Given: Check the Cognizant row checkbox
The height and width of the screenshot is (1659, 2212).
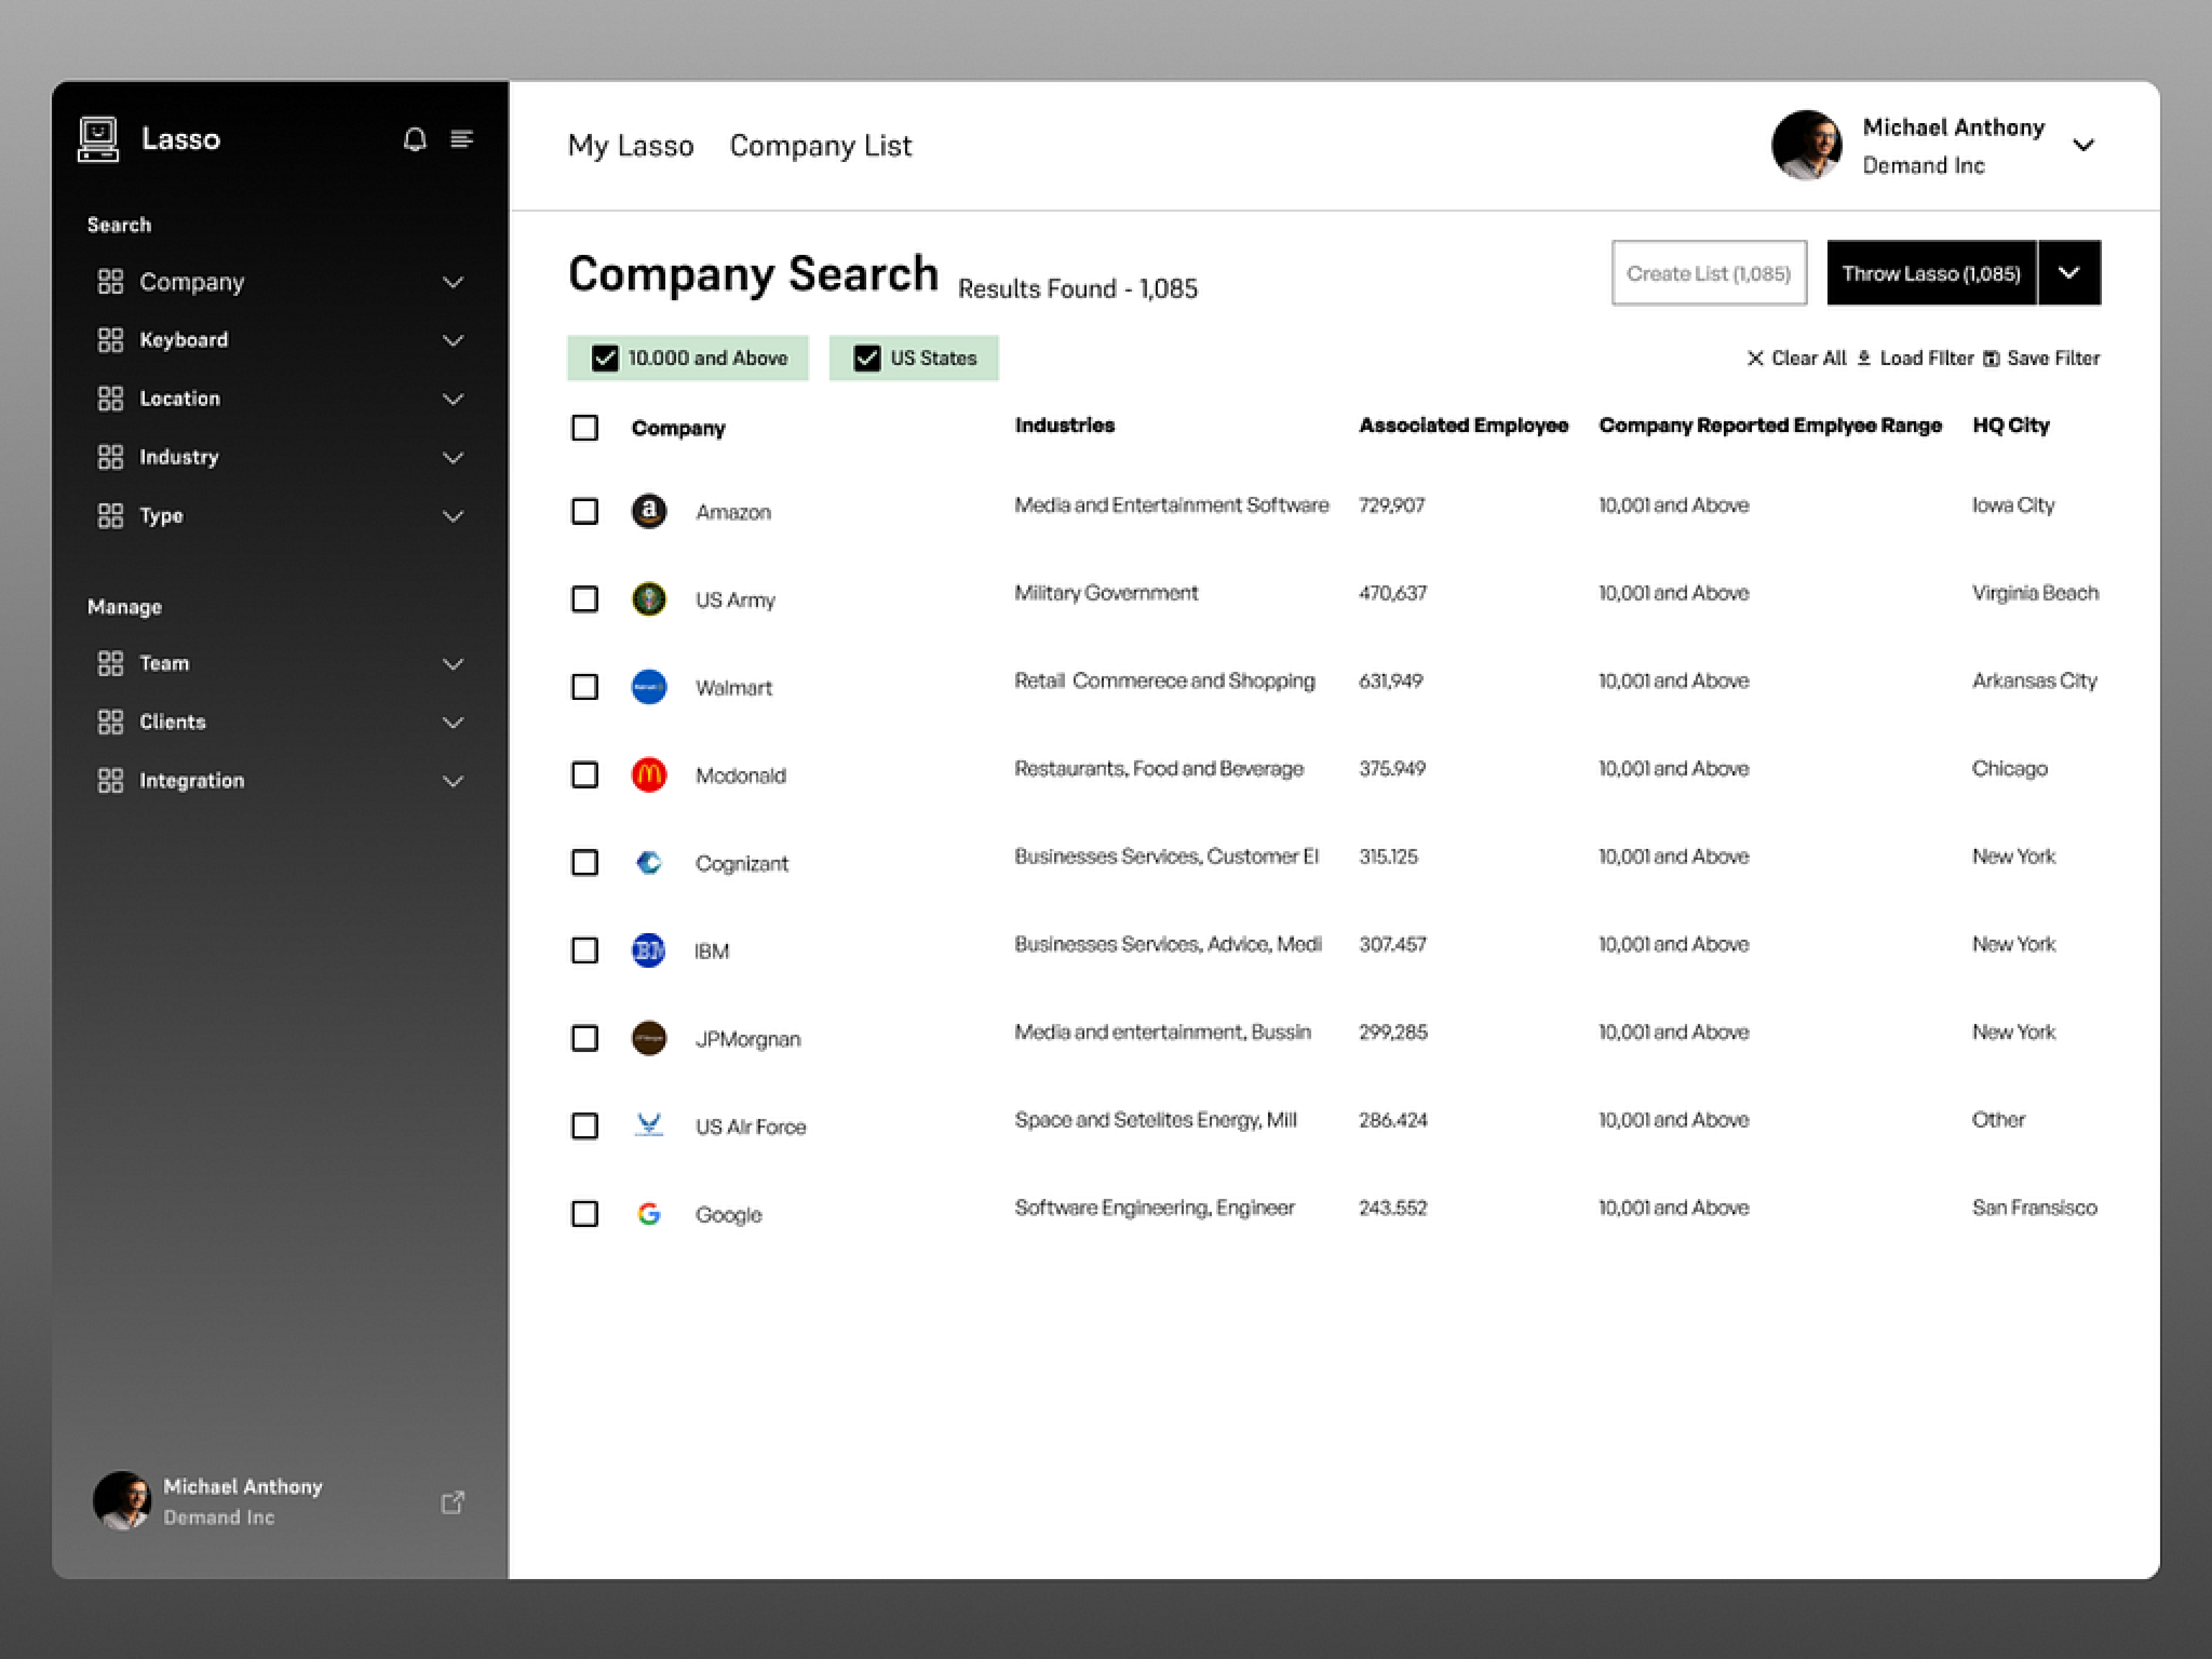Looking at the screenshot, I should [x=585, y=863].
